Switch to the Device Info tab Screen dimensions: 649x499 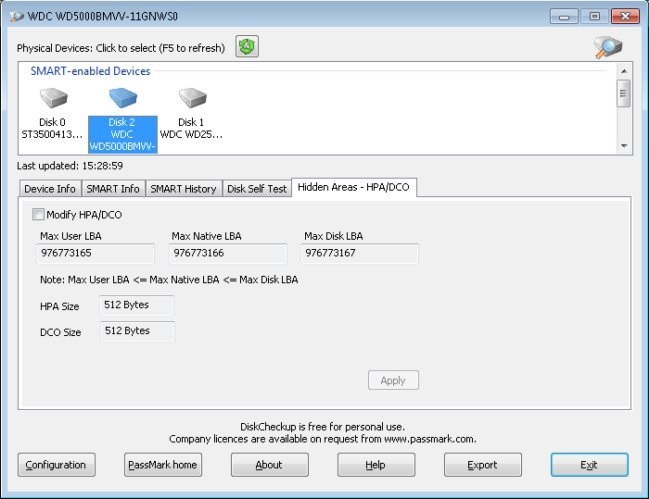click(50, 189)
